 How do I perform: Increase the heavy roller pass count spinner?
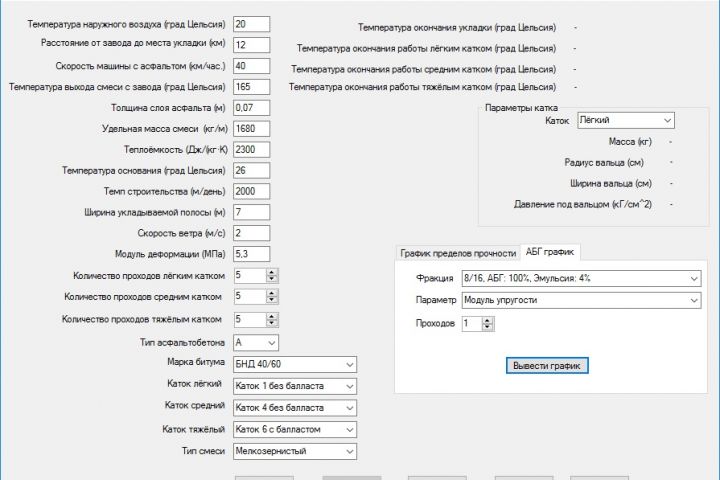tap(272, 316)
